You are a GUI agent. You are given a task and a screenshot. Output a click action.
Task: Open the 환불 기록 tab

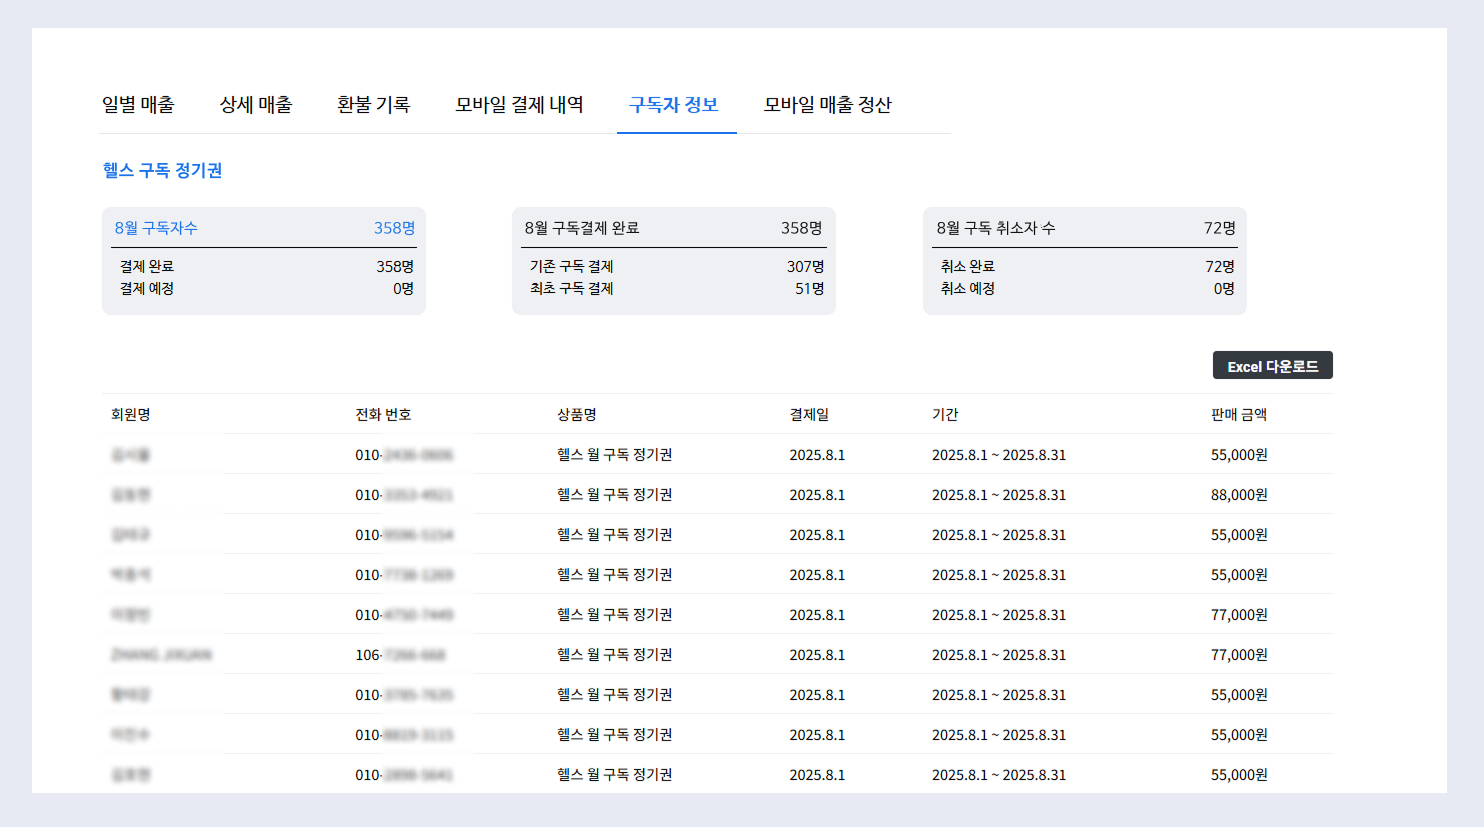[x=374, y=105]
